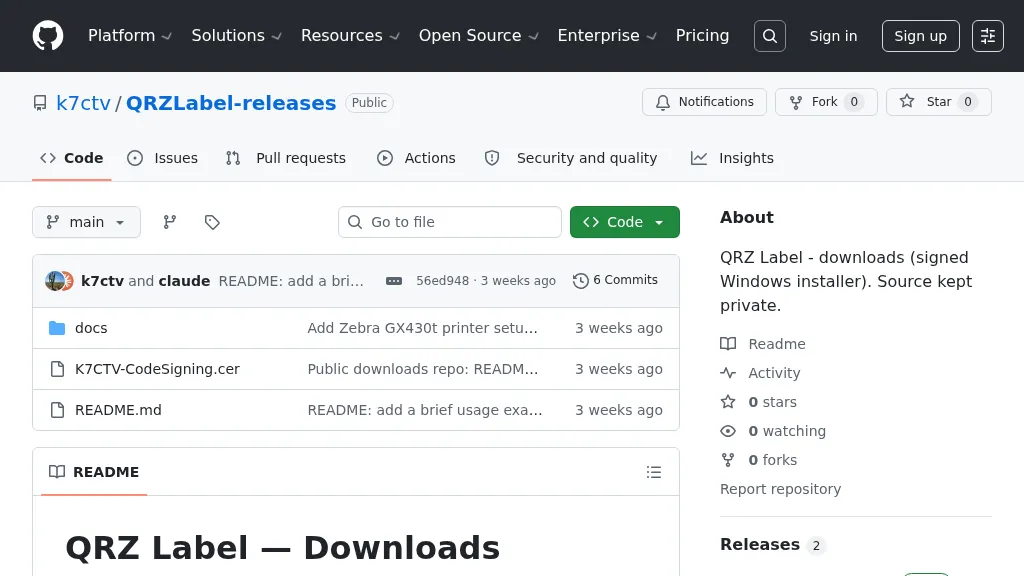This screenshot has height=576, width=1024.
Task: Switch to the Code tab
Action: pos(72,158)
